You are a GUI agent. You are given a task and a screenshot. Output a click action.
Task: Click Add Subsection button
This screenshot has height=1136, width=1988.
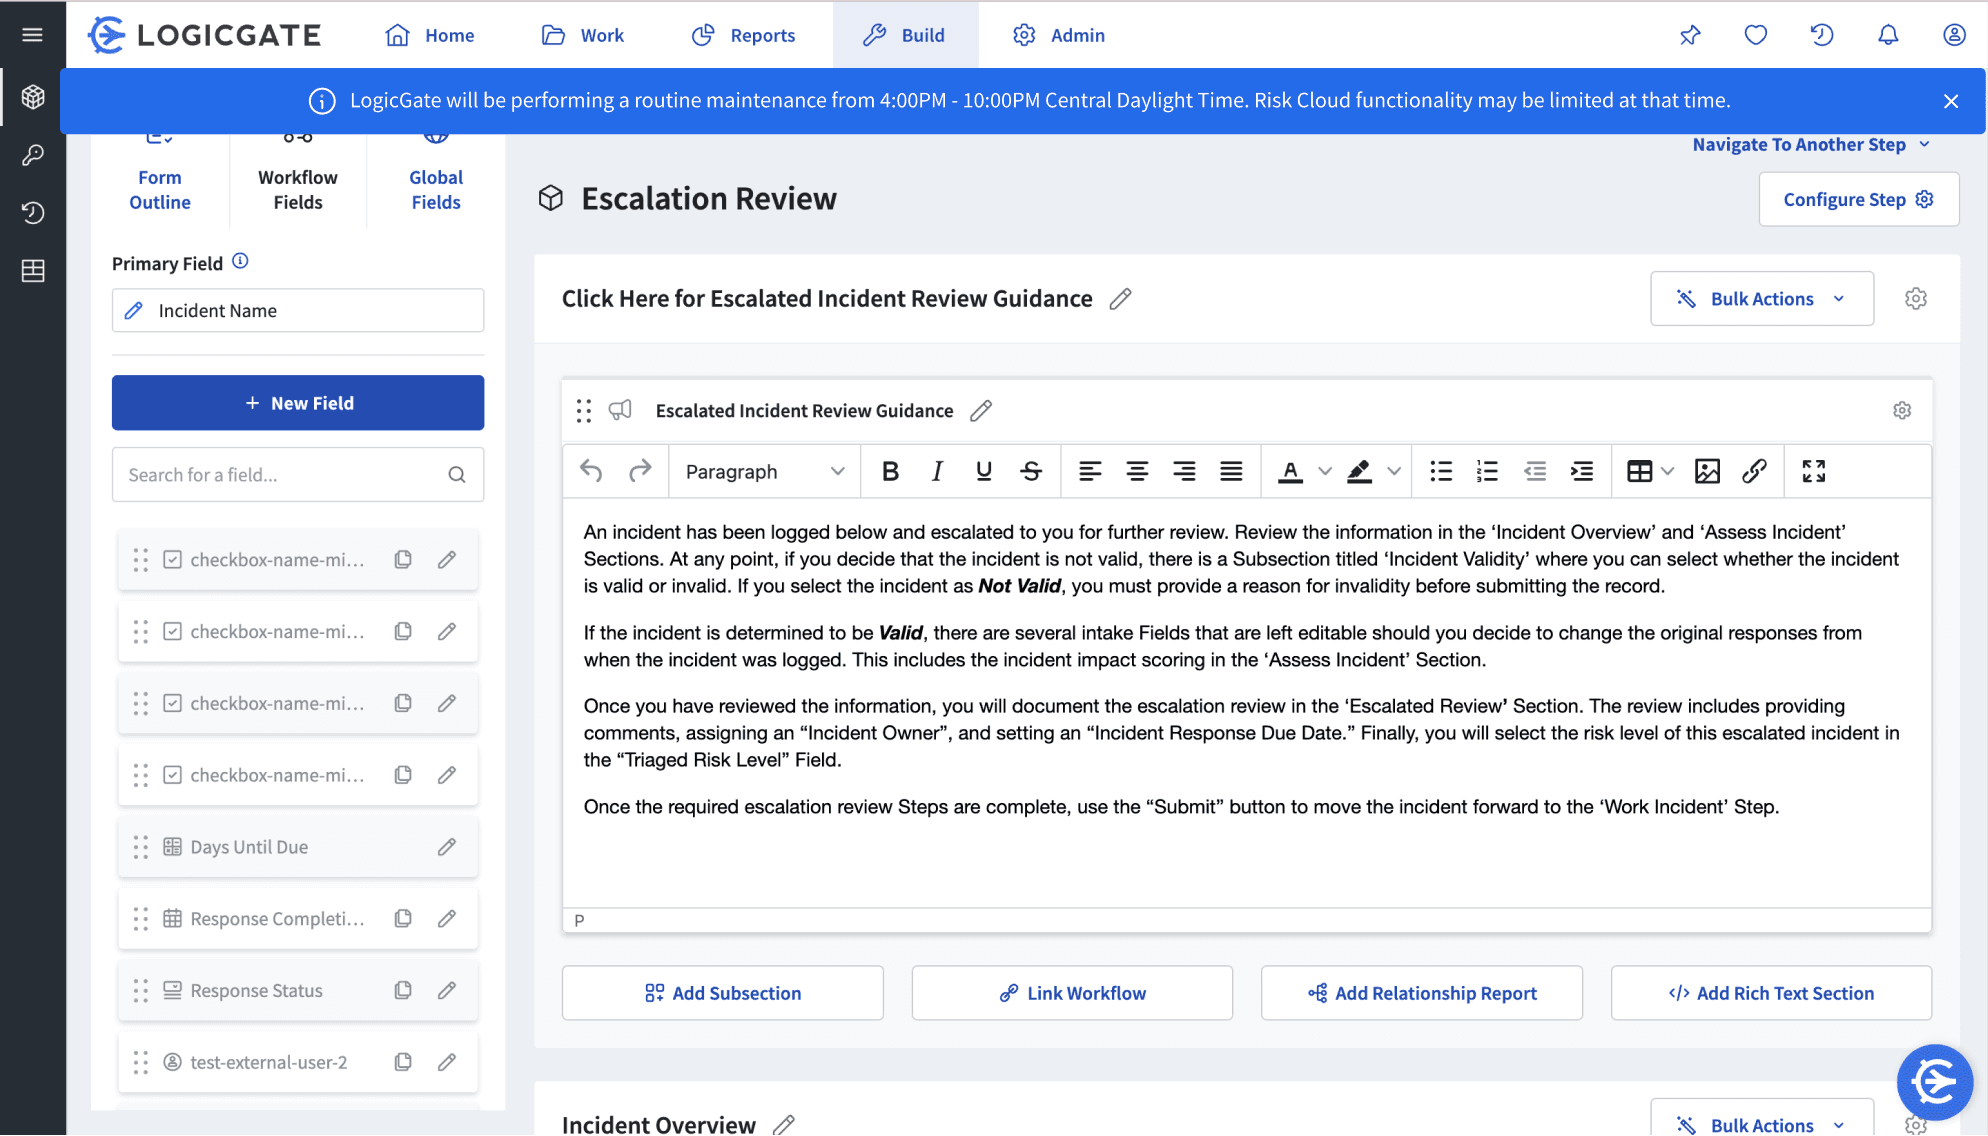coord(722,993)
